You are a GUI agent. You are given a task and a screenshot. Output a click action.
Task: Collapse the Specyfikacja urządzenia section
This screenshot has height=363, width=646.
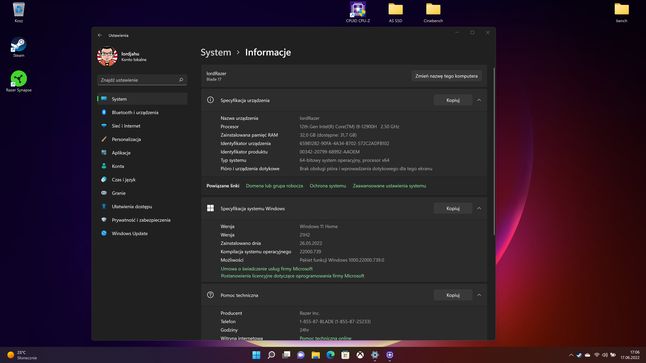coord(479,100)
